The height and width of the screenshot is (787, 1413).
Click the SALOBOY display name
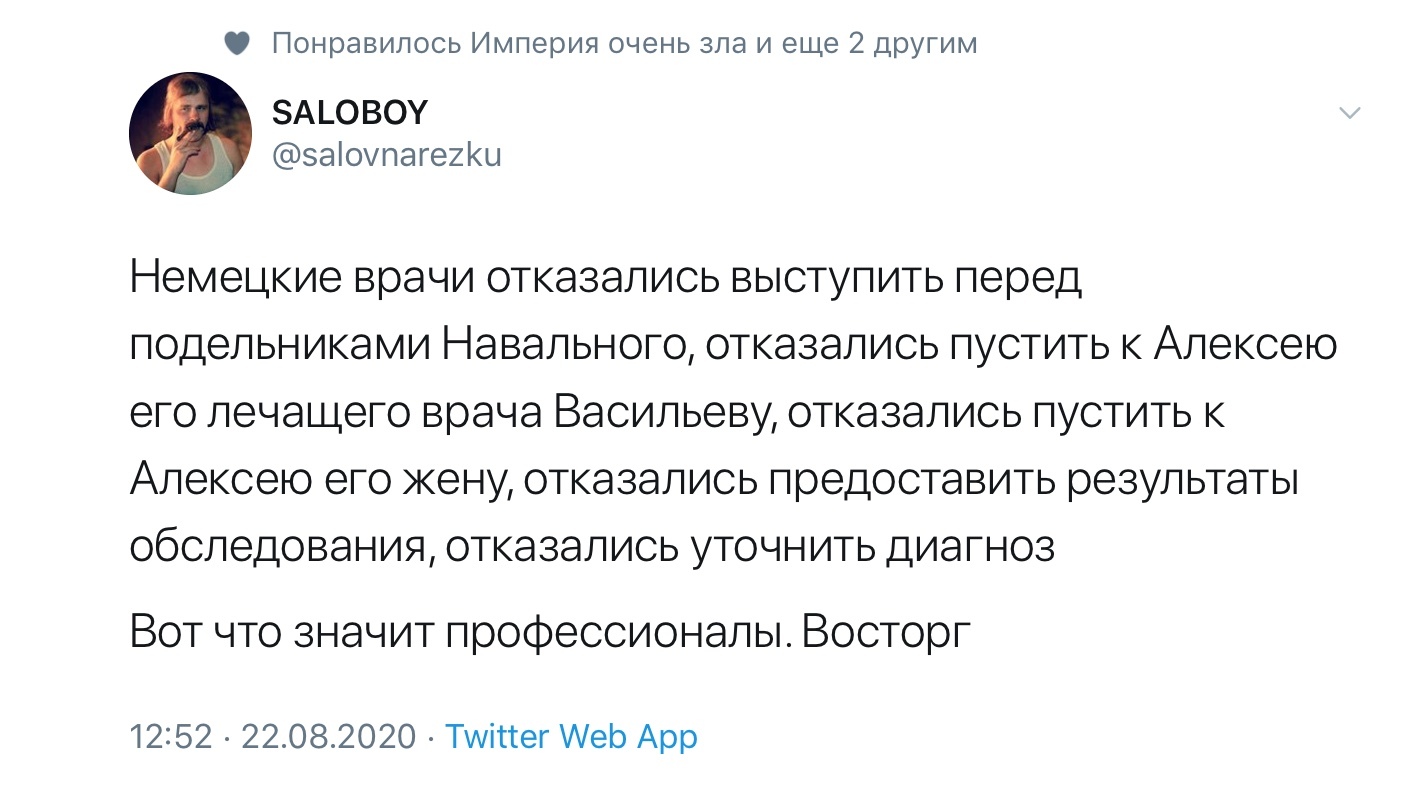pyautogui.click(x=349, y=113)
